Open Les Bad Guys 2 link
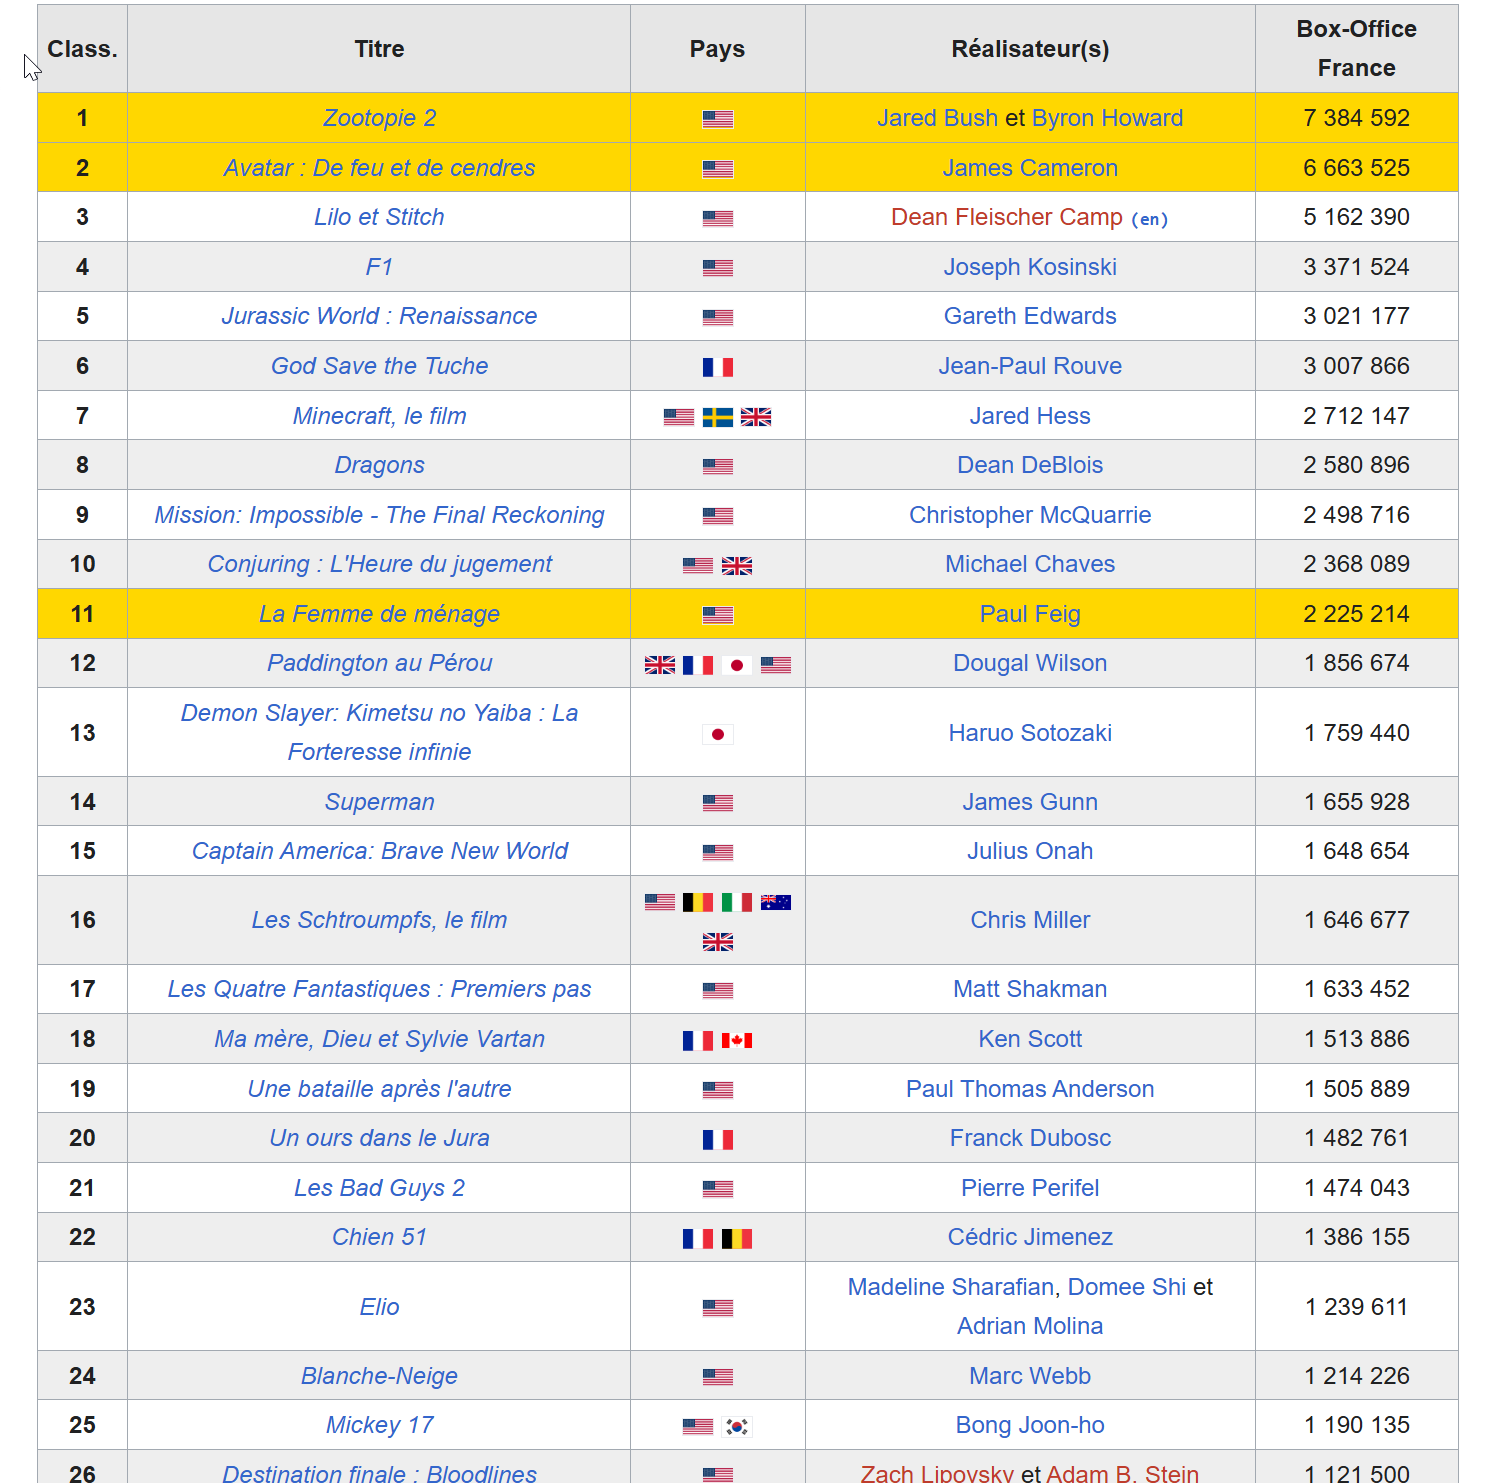 pos(379,1188)
